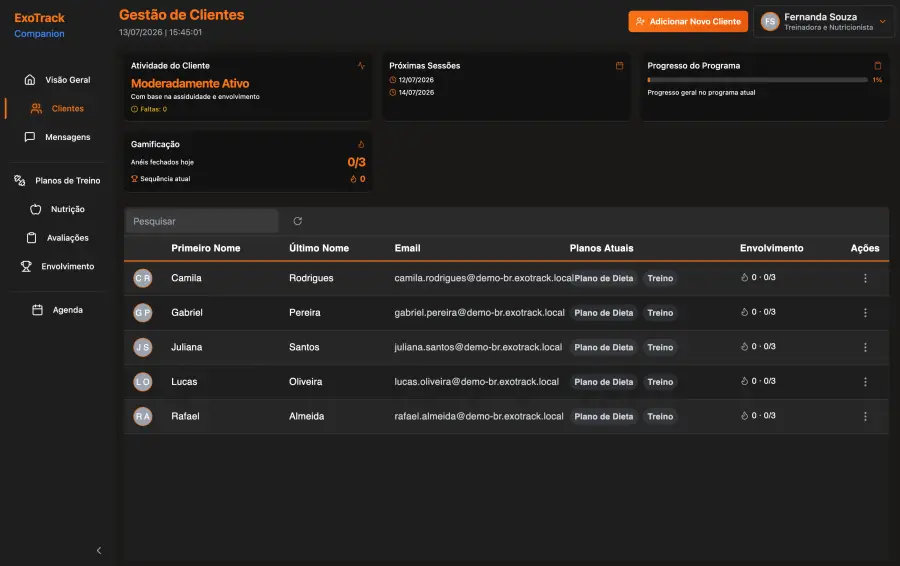Sort by Primeiro Nome column header

click(x=205, y=248)
